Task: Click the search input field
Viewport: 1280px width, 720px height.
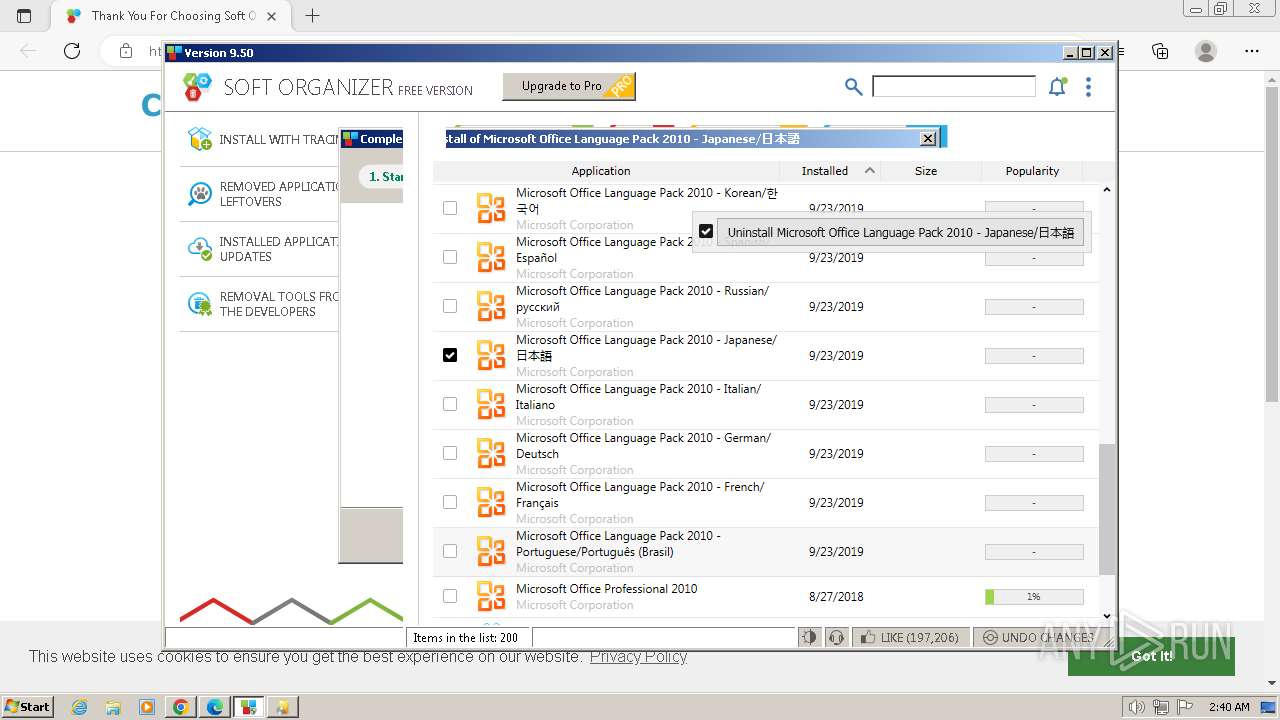Action: pos(954,87)
